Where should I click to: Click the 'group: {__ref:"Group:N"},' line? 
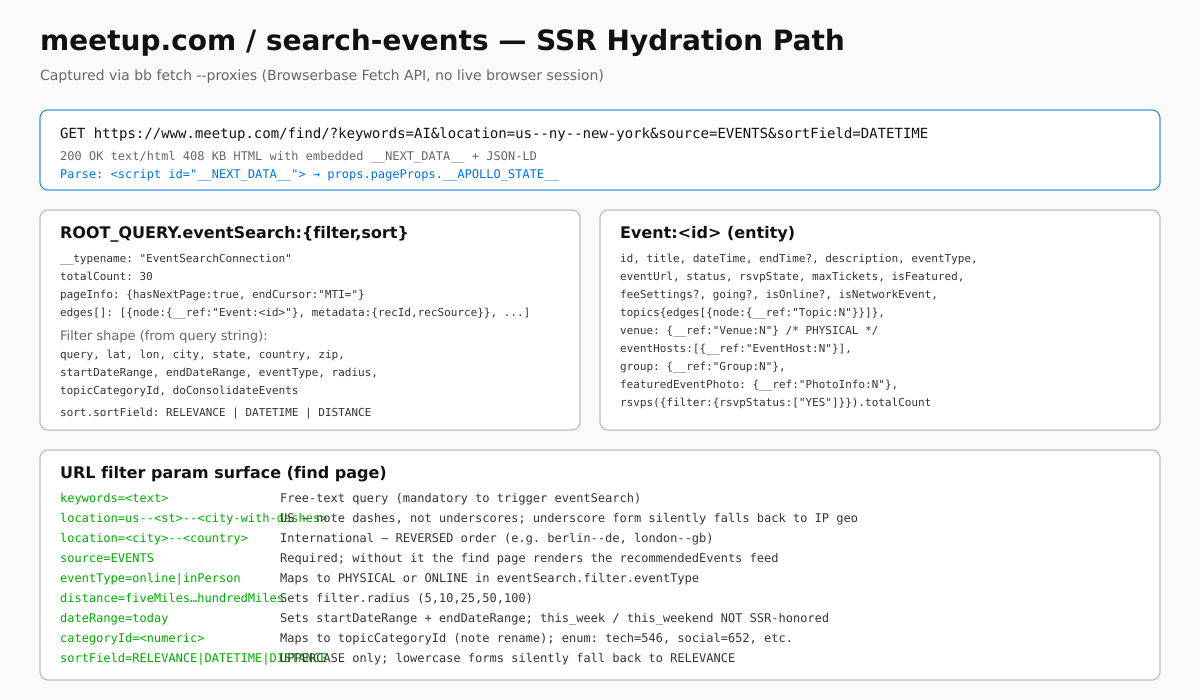click(x=702, y=366)
